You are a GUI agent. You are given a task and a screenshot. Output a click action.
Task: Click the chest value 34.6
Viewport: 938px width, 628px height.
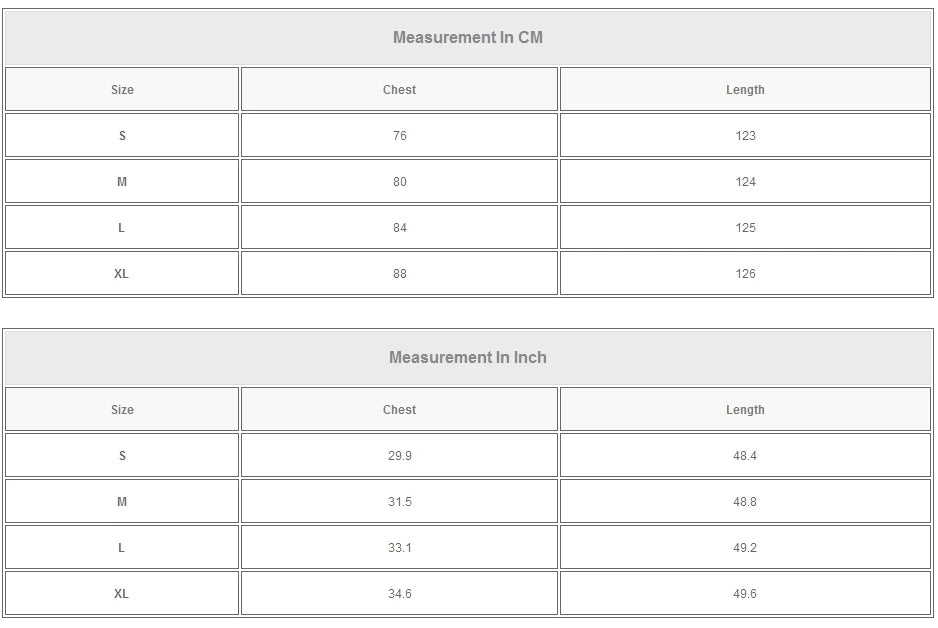click(x=399, y=594)
